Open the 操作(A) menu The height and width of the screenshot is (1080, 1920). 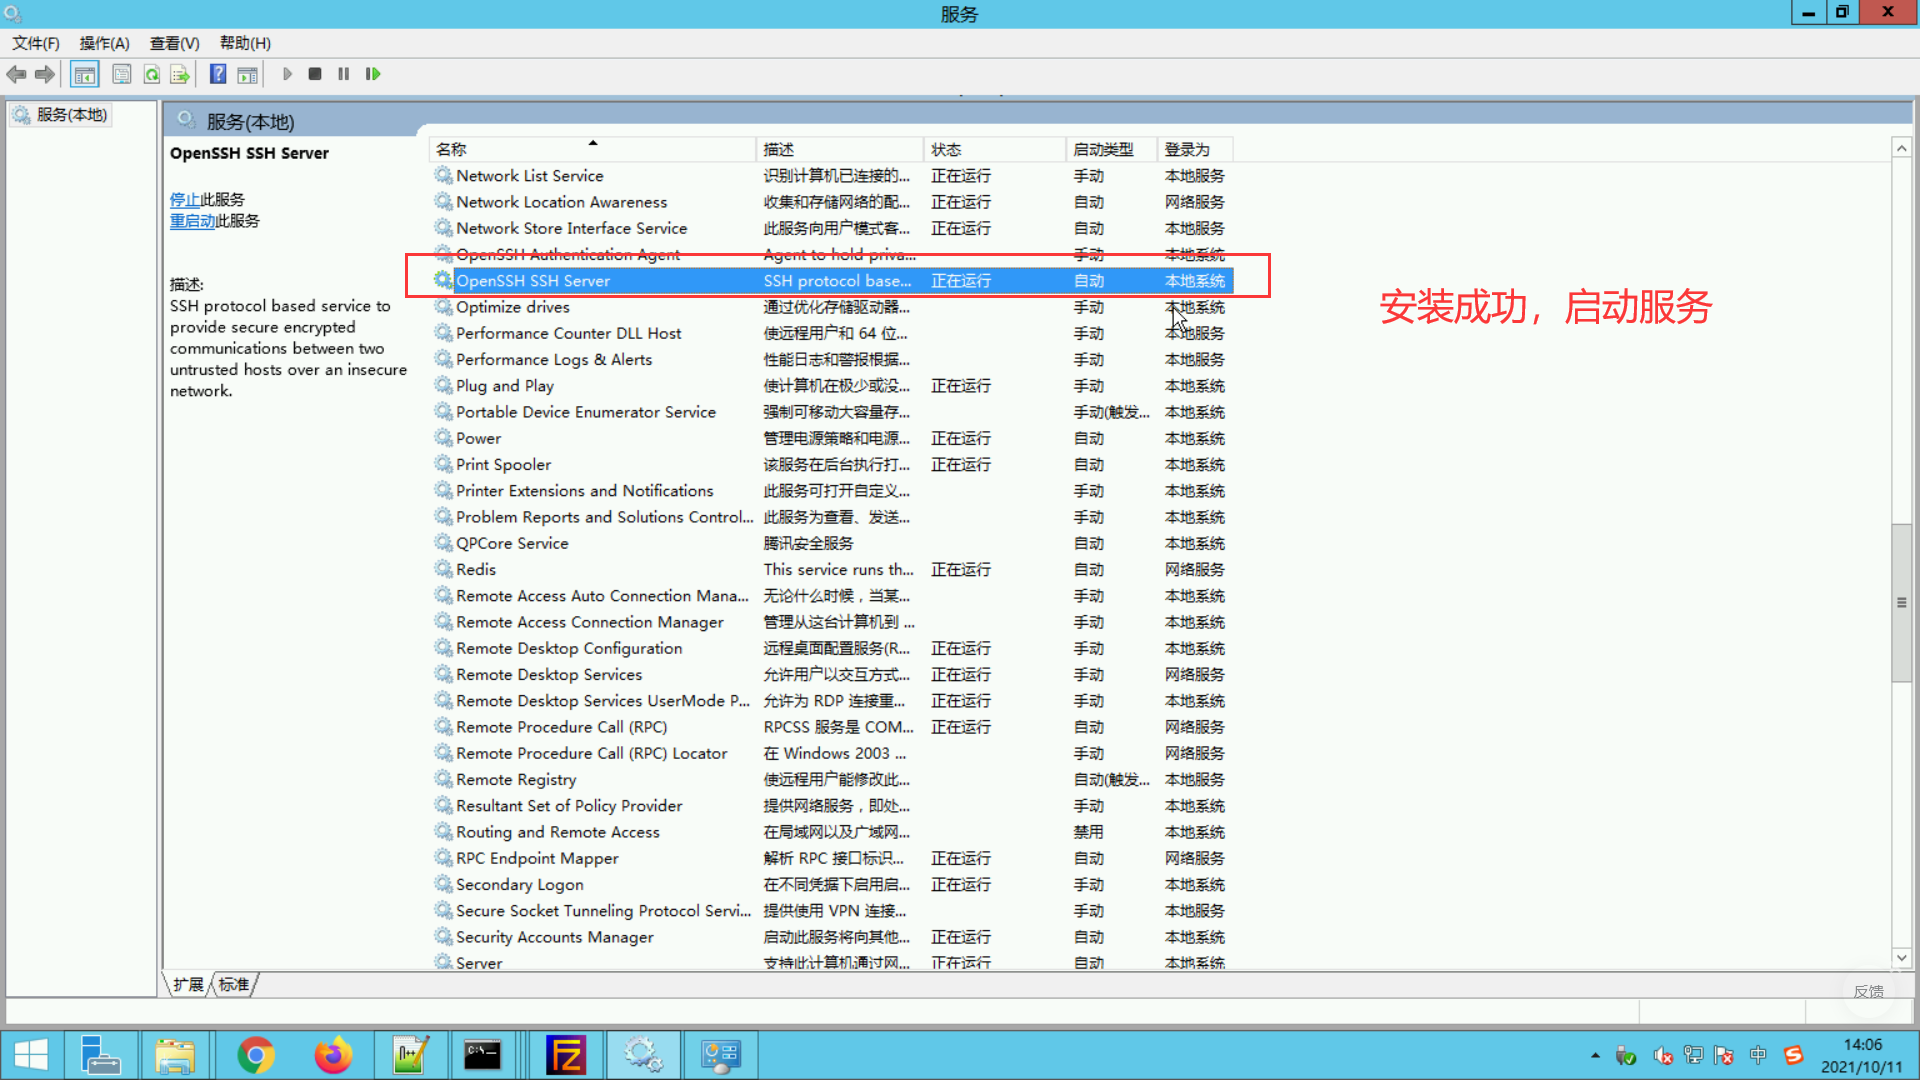tap(104, 43)
